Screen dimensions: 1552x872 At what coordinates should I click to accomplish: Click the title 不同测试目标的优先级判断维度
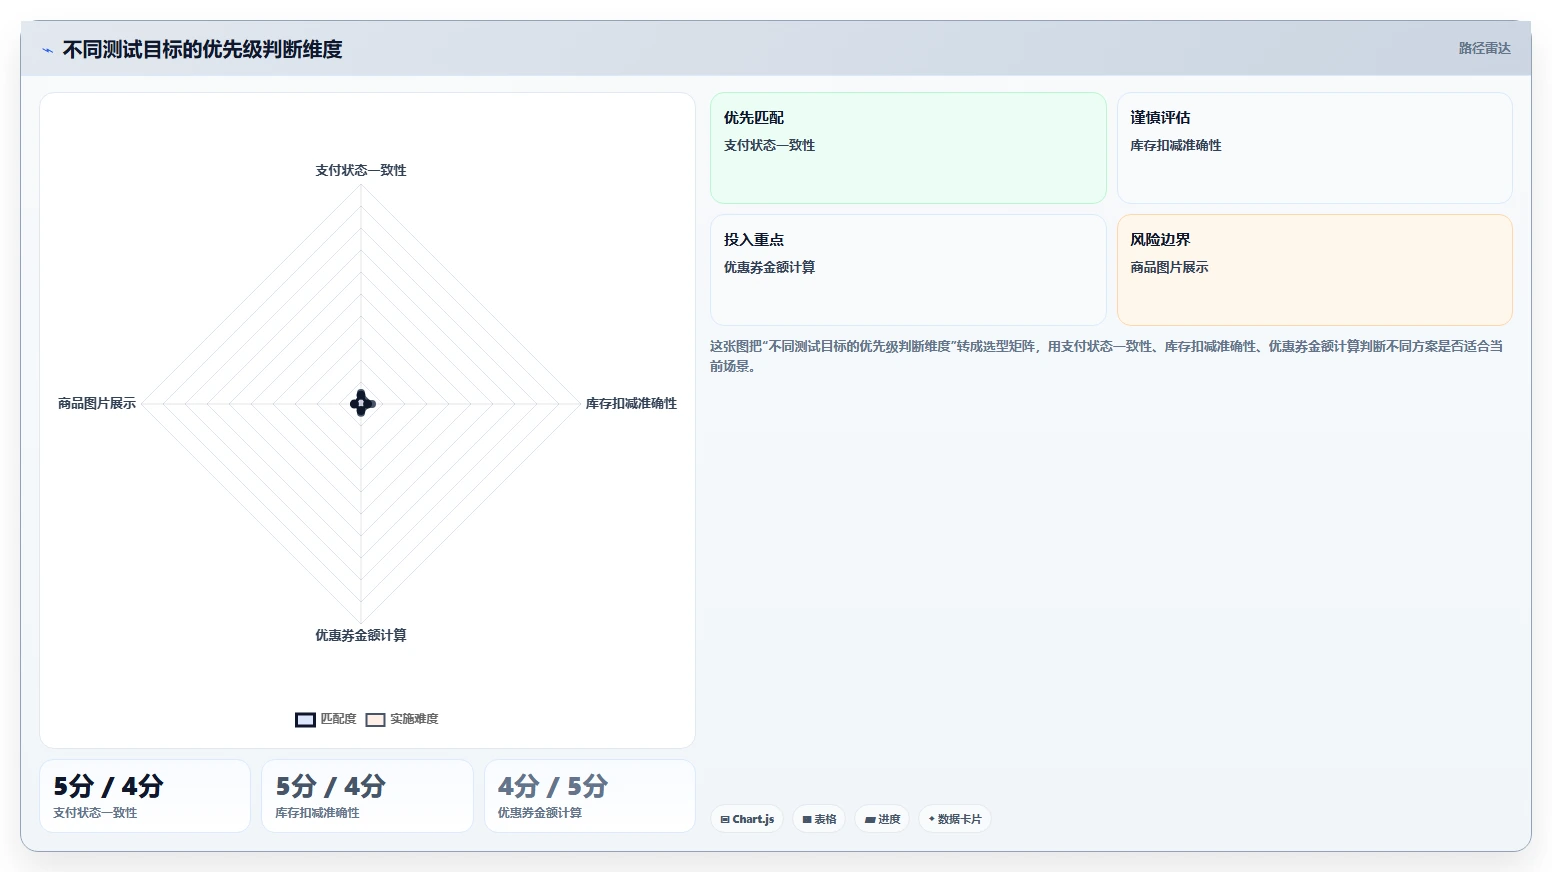pyautogui.click(x=202, y=50)
